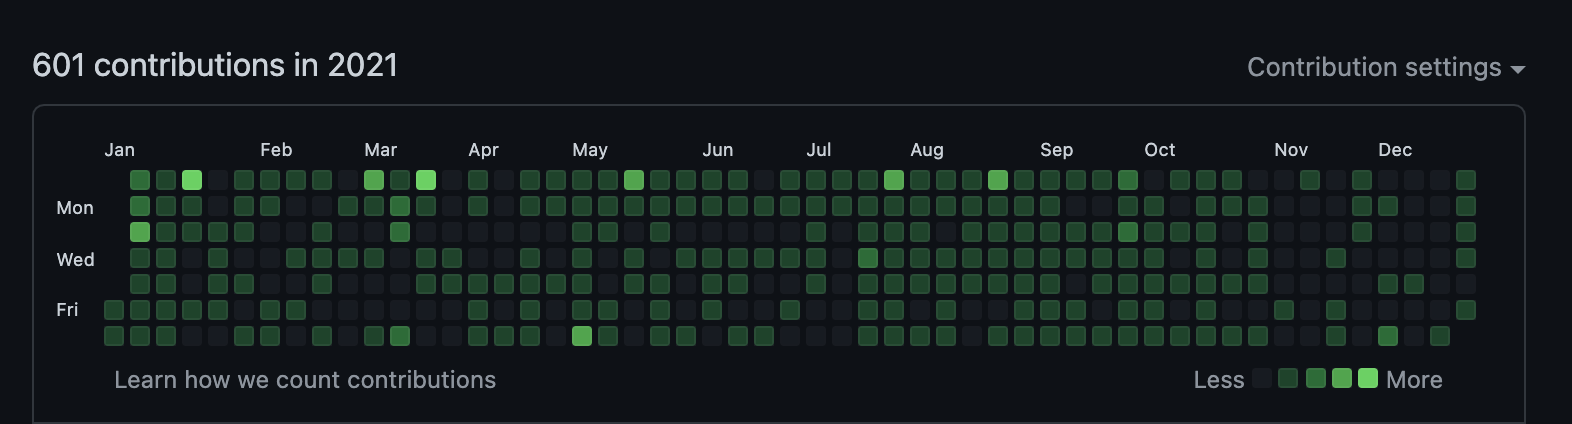
Task: Click the Fri row label
Action: pyautogui.click(x=67, y=310)
